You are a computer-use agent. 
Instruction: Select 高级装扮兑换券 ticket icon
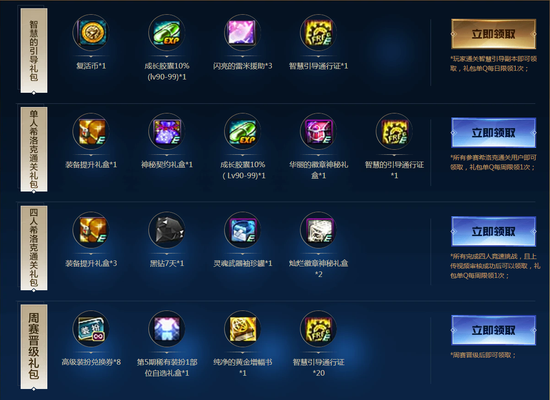[x=91, y=329]
